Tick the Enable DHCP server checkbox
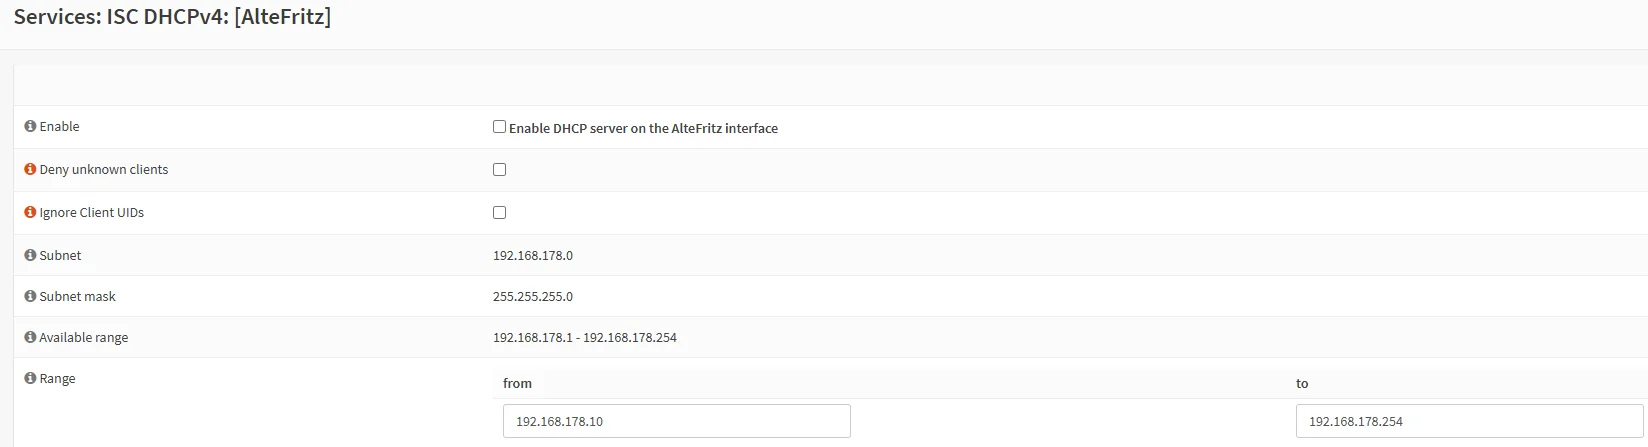This screenshot has width=1648, height=447. coord(499,127)
